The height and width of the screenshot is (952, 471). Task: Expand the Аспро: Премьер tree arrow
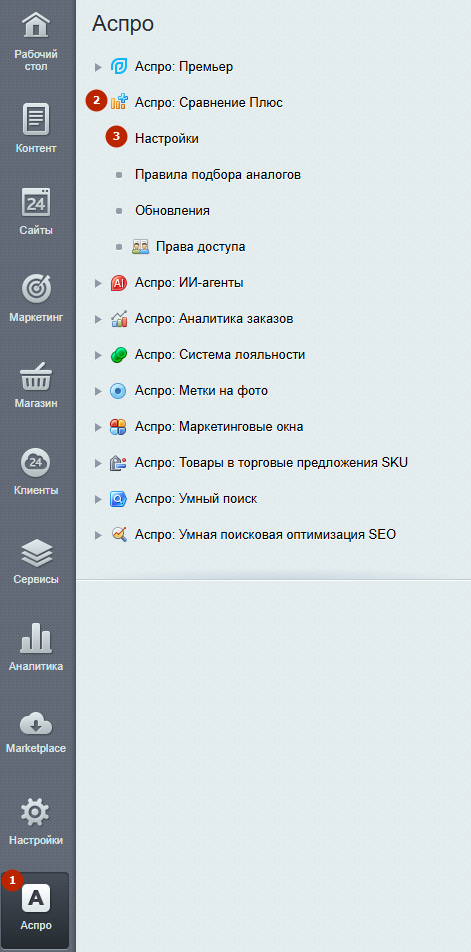pyautogui.click(x=98, y=67)
